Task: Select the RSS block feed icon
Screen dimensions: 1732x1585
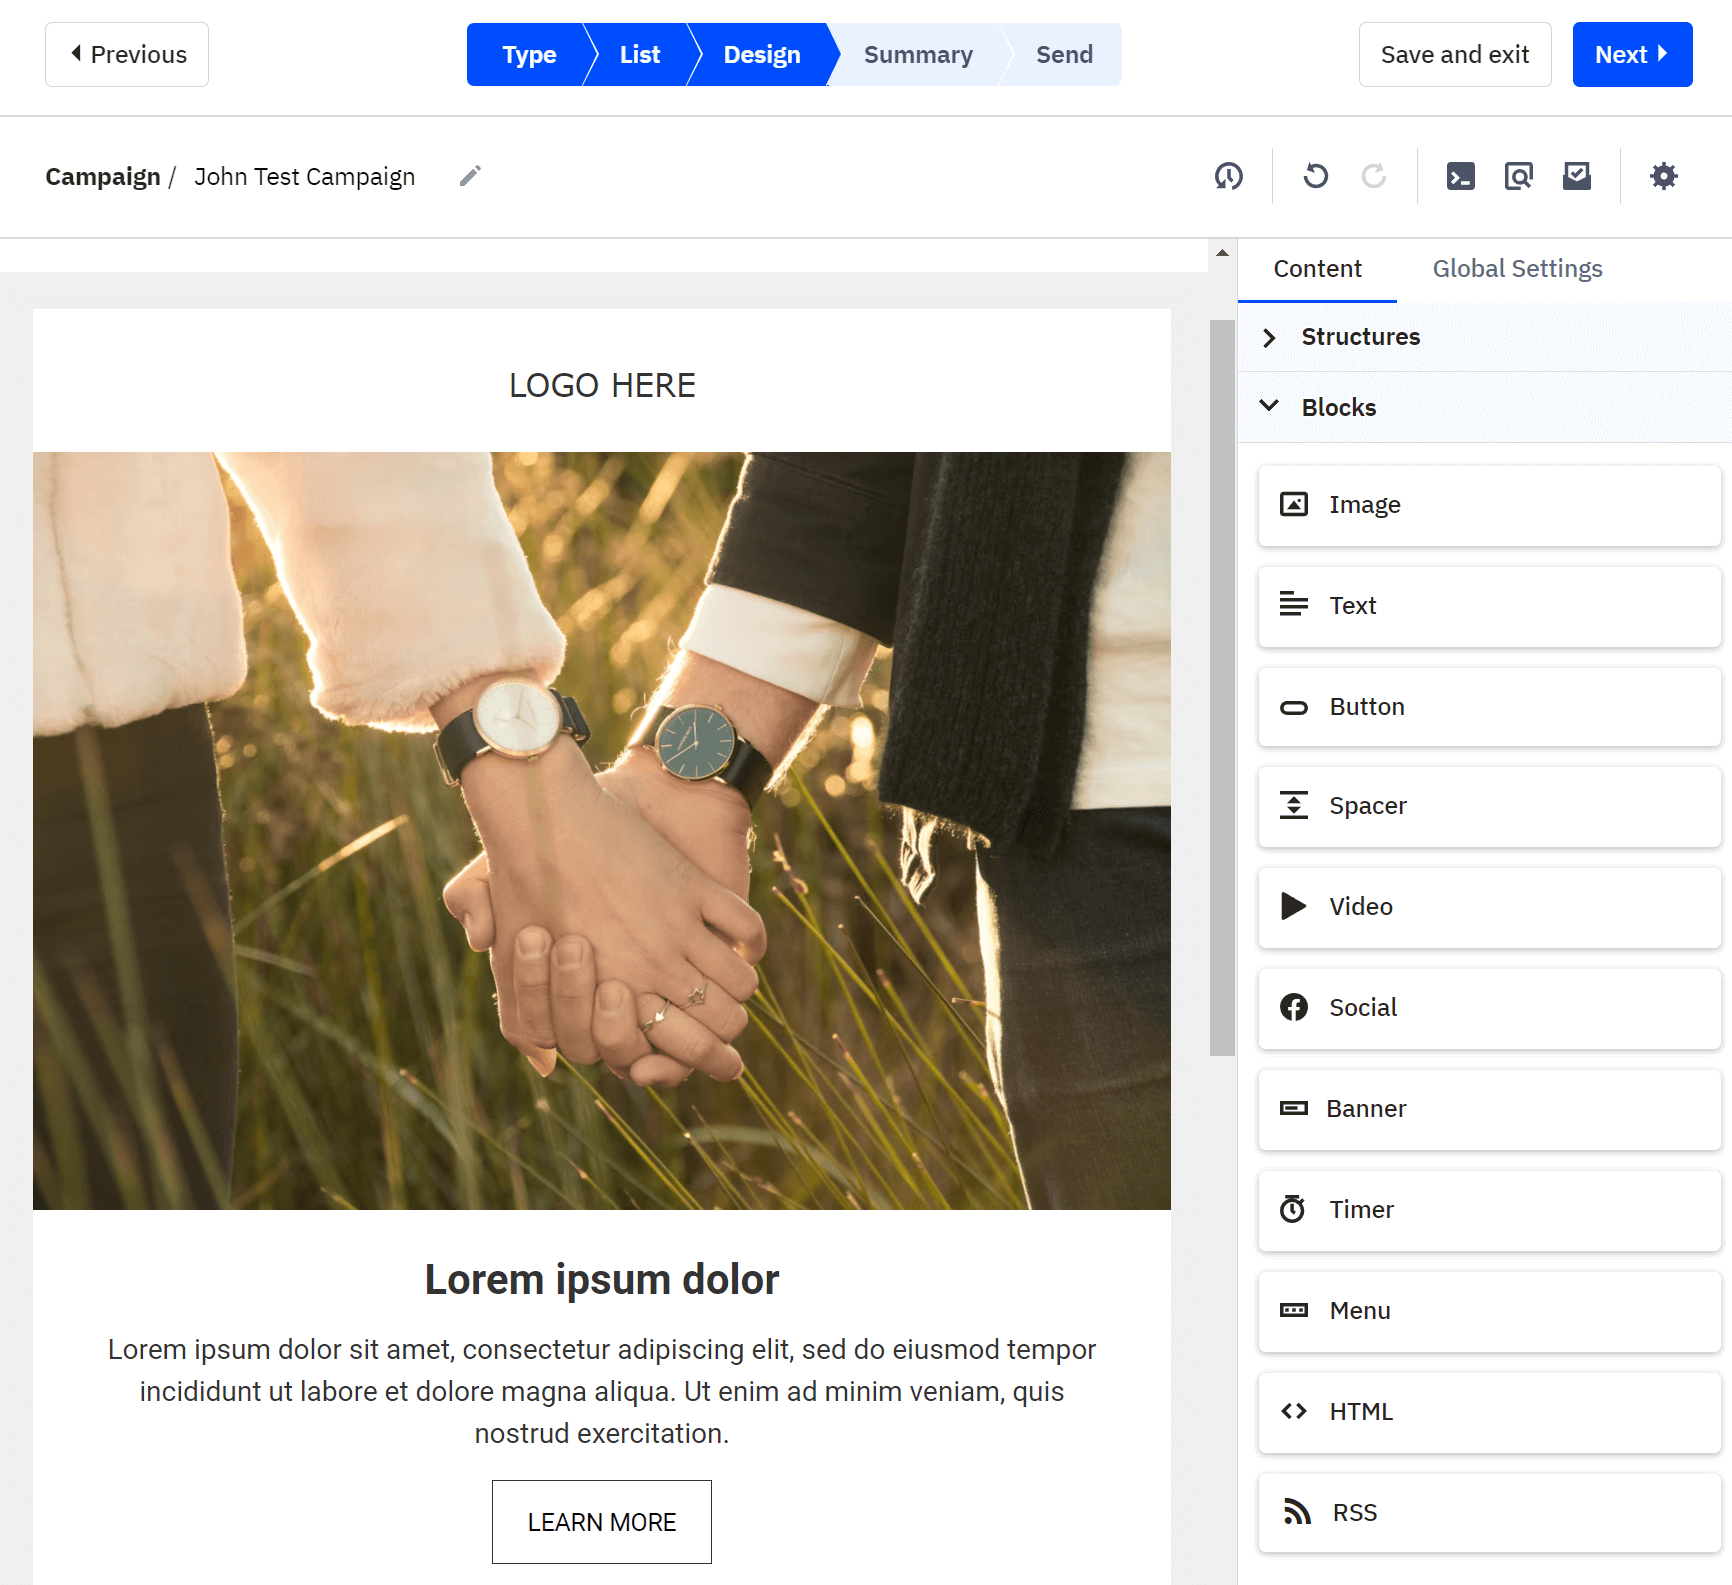Action: [1297, 1512]
